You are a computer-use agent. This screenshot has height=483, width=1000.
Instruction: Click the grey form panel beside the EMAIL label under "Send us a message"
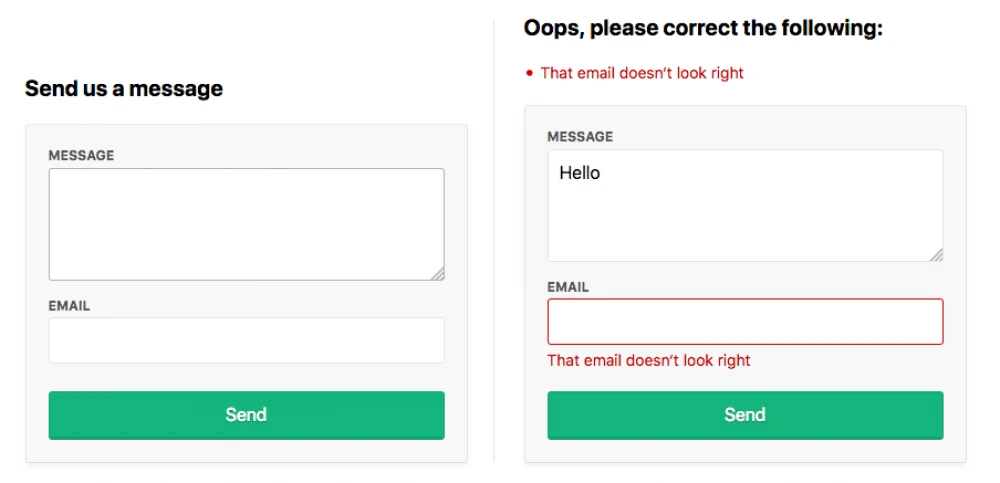click(x=270, y=303)
